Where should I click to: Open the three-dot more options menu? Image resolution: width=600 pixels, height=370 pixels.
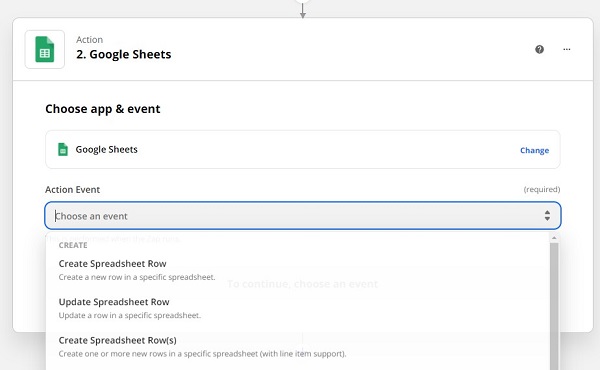567,49
